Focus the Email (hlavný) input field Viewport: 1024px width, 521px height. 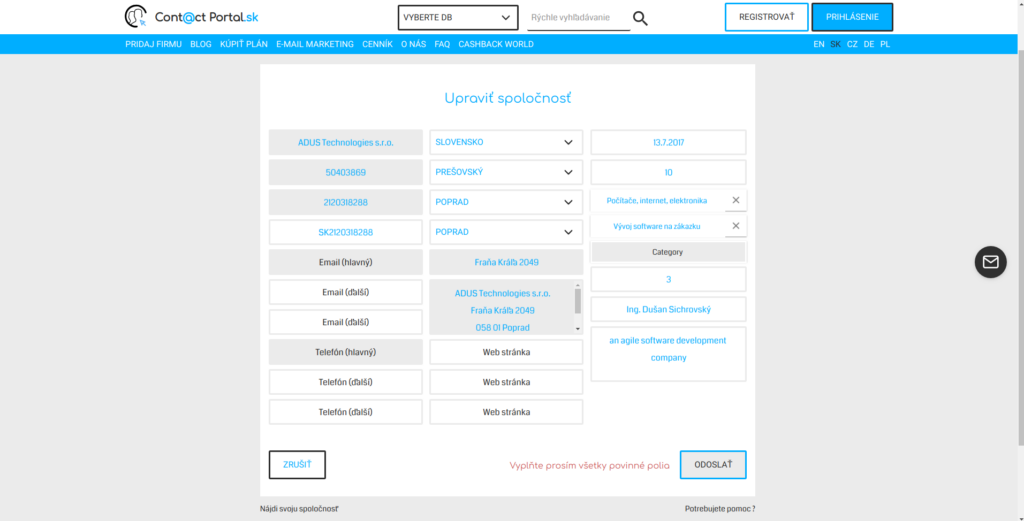coord(346,262)
